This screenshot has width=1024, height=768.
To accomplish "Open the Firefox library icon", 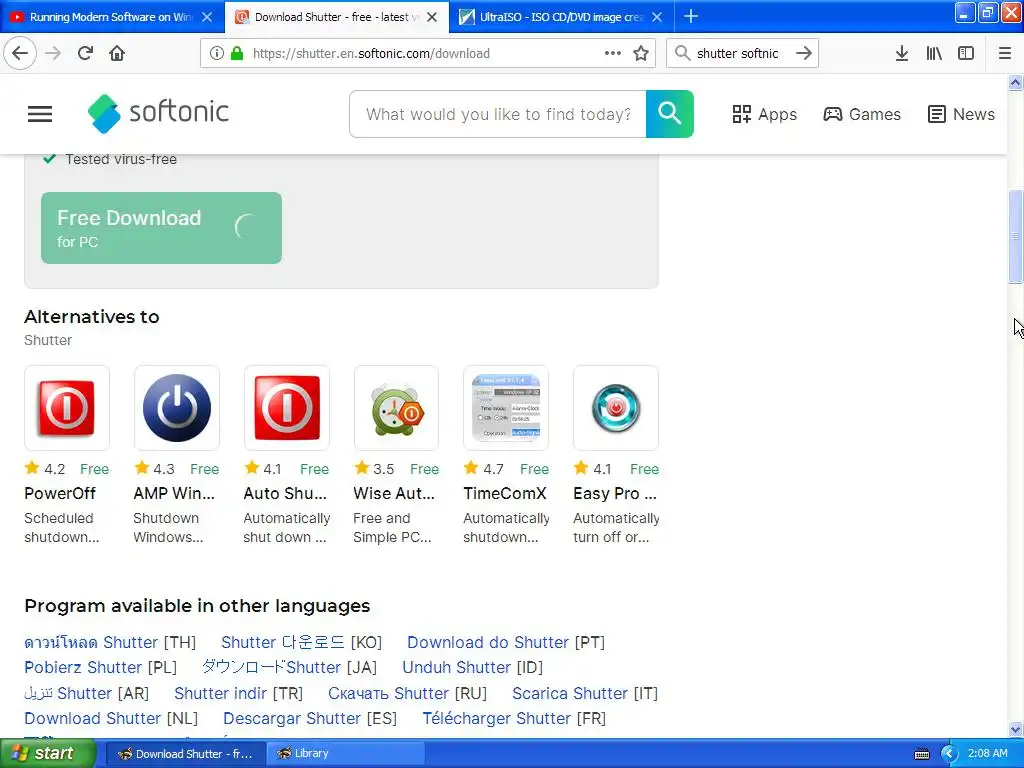I will (934, 53).
